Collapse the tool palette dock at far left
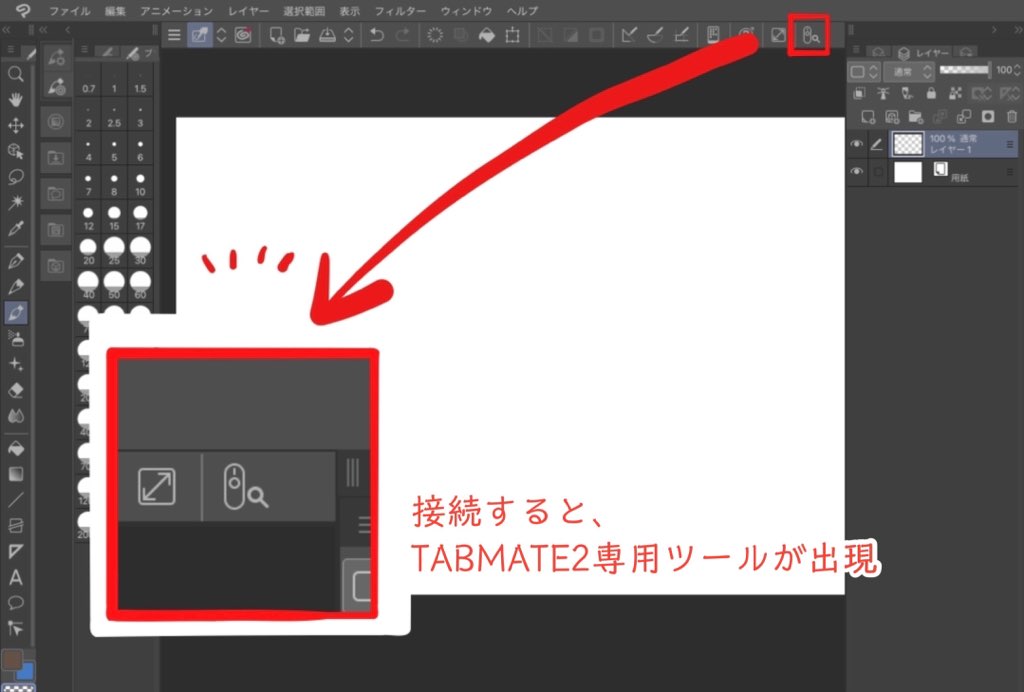 (7, 30)
